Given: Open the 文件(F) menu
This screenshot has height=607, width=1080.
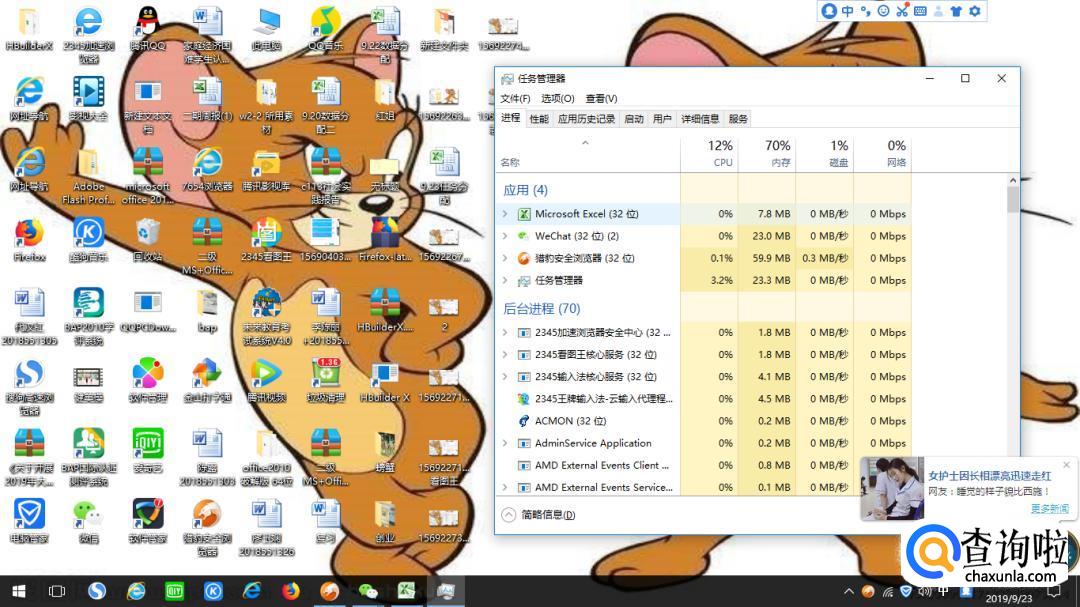Looking at the screenshot, I should (515, 99).
